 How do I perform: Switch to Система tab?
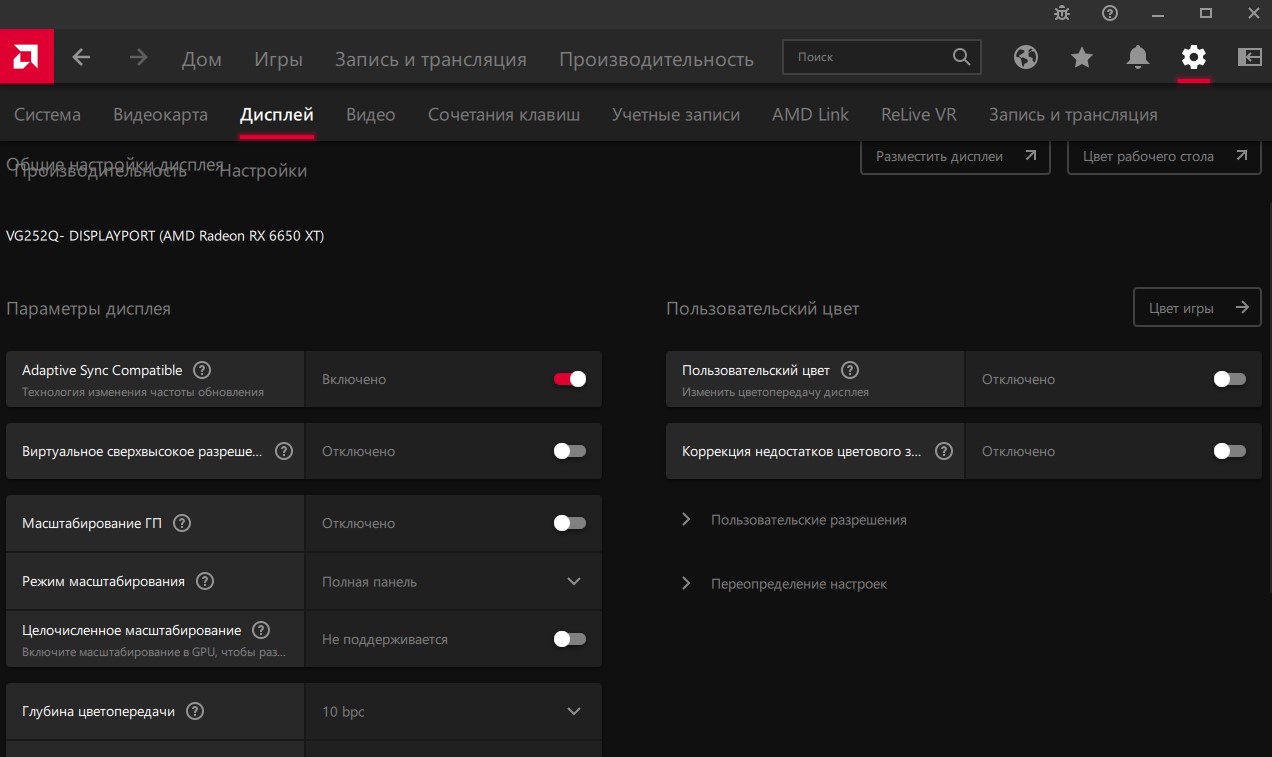(x=48, y=114)
